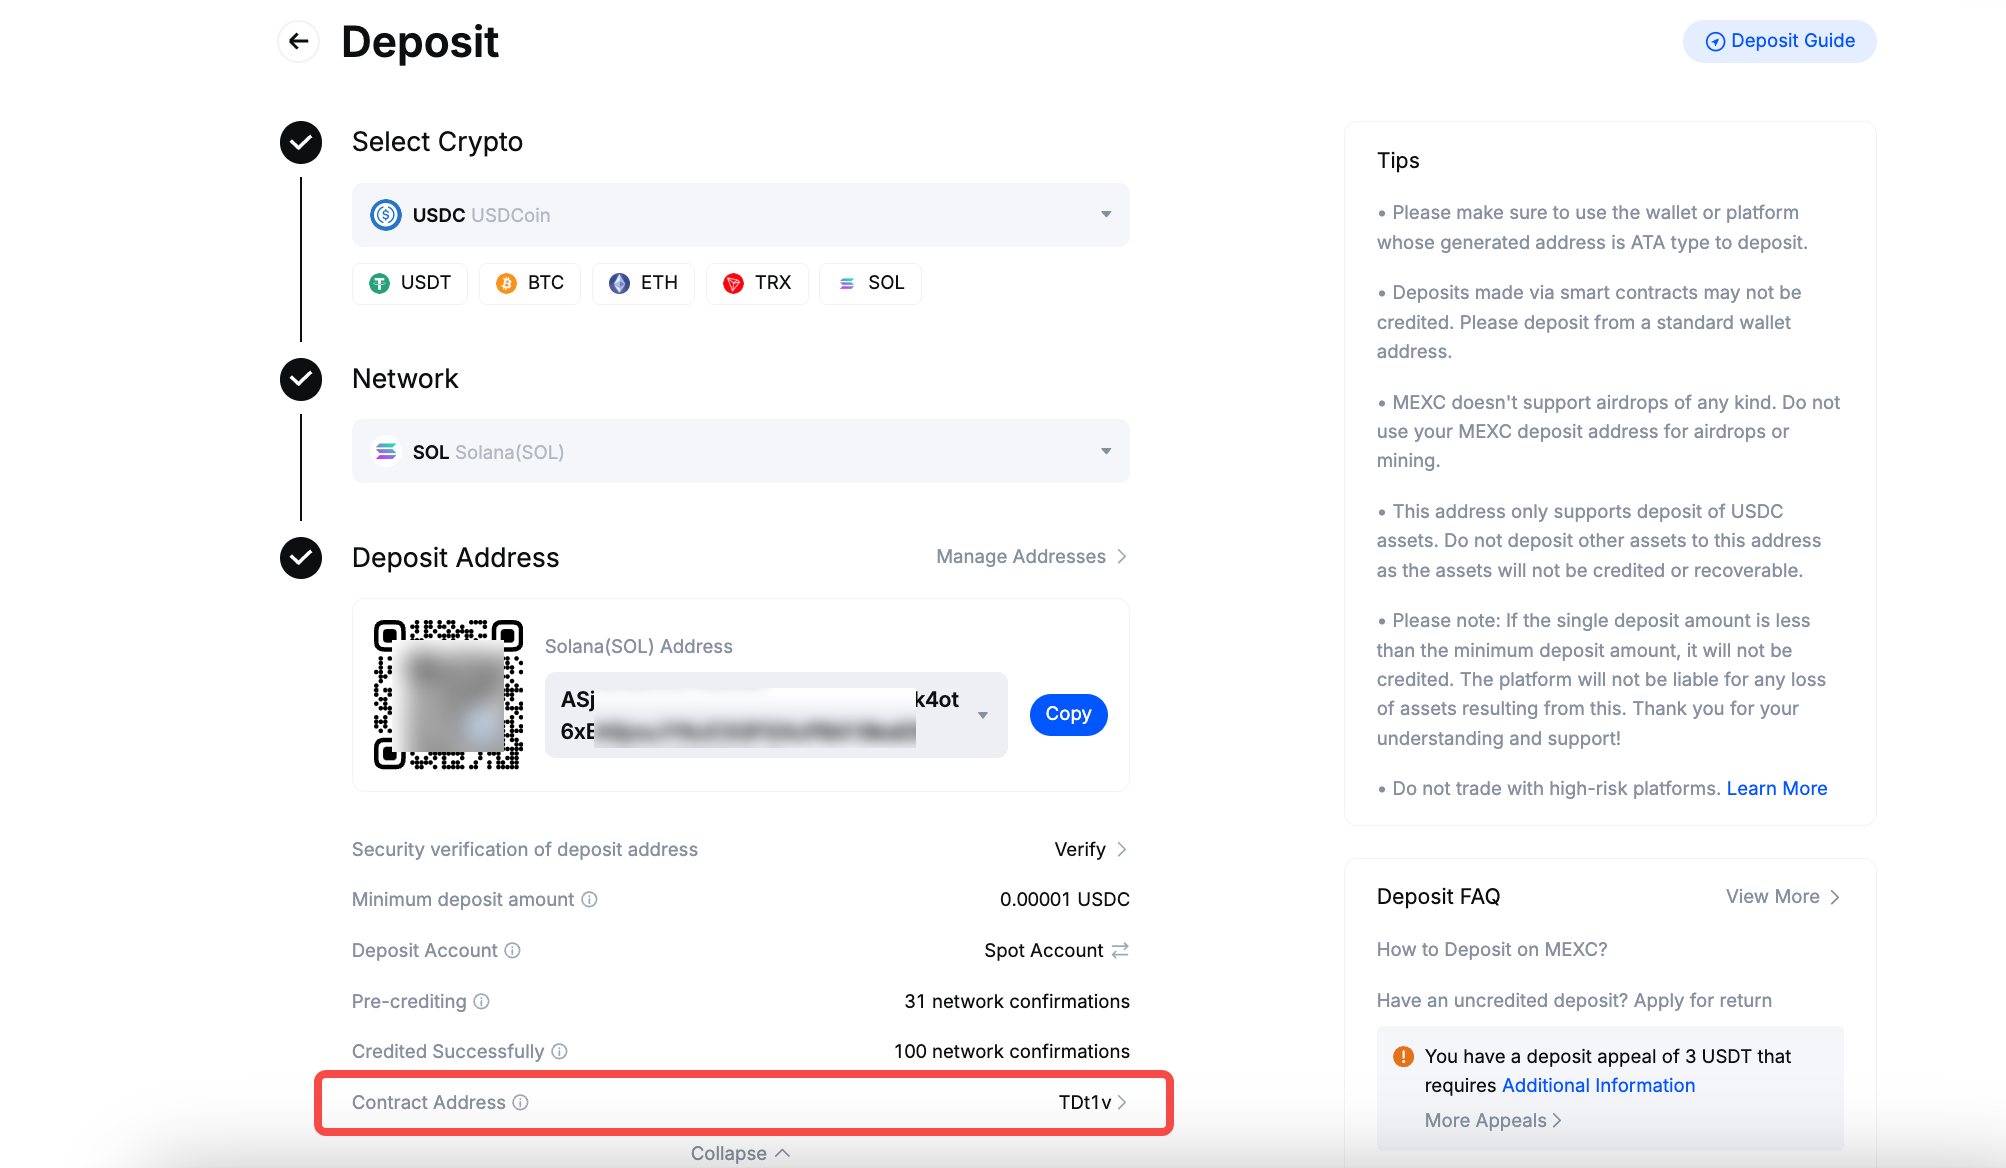Verify the deposit address security
The height and width of the screenshot is (1168, 2006).
1090,849
